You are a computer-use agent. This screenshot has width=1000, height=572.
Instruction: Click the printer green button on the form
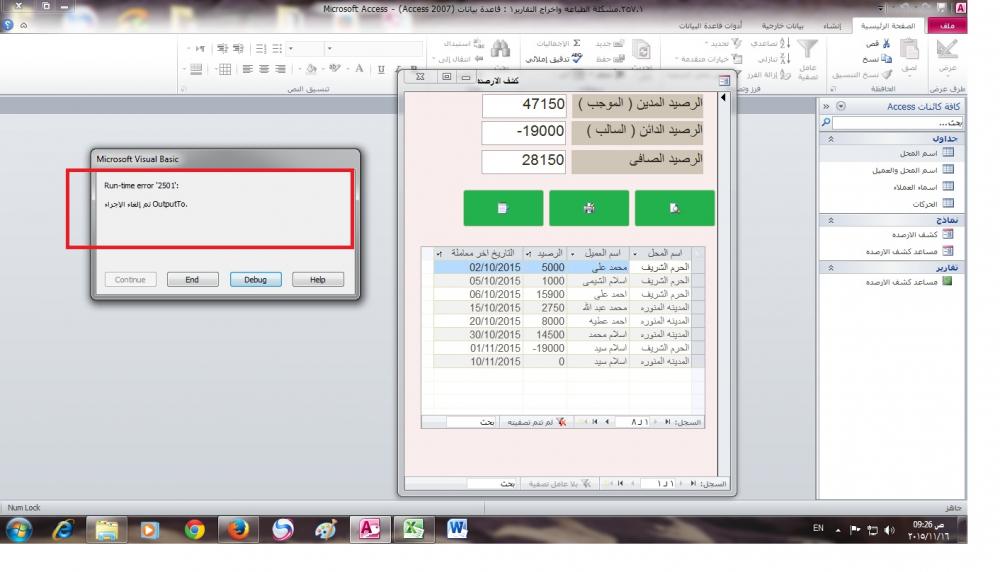[589, 208]
